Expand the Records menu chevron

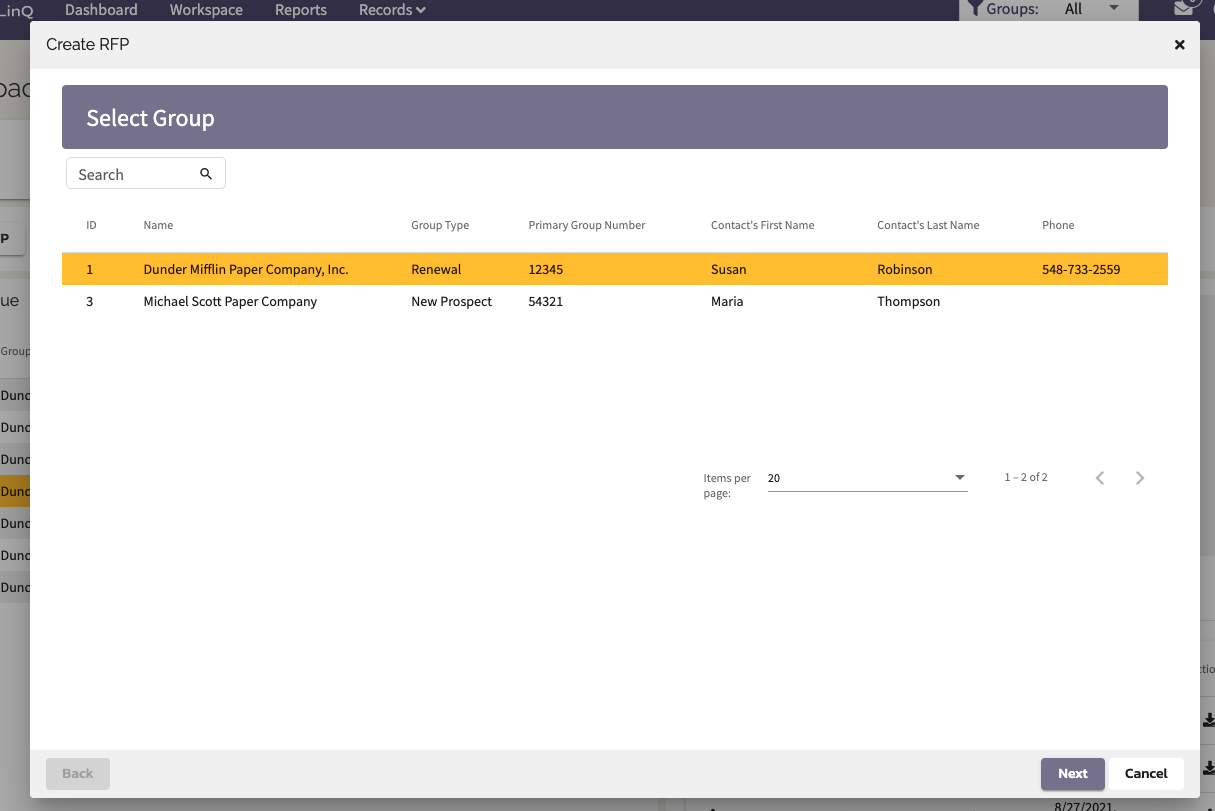[x=419, y=10]
